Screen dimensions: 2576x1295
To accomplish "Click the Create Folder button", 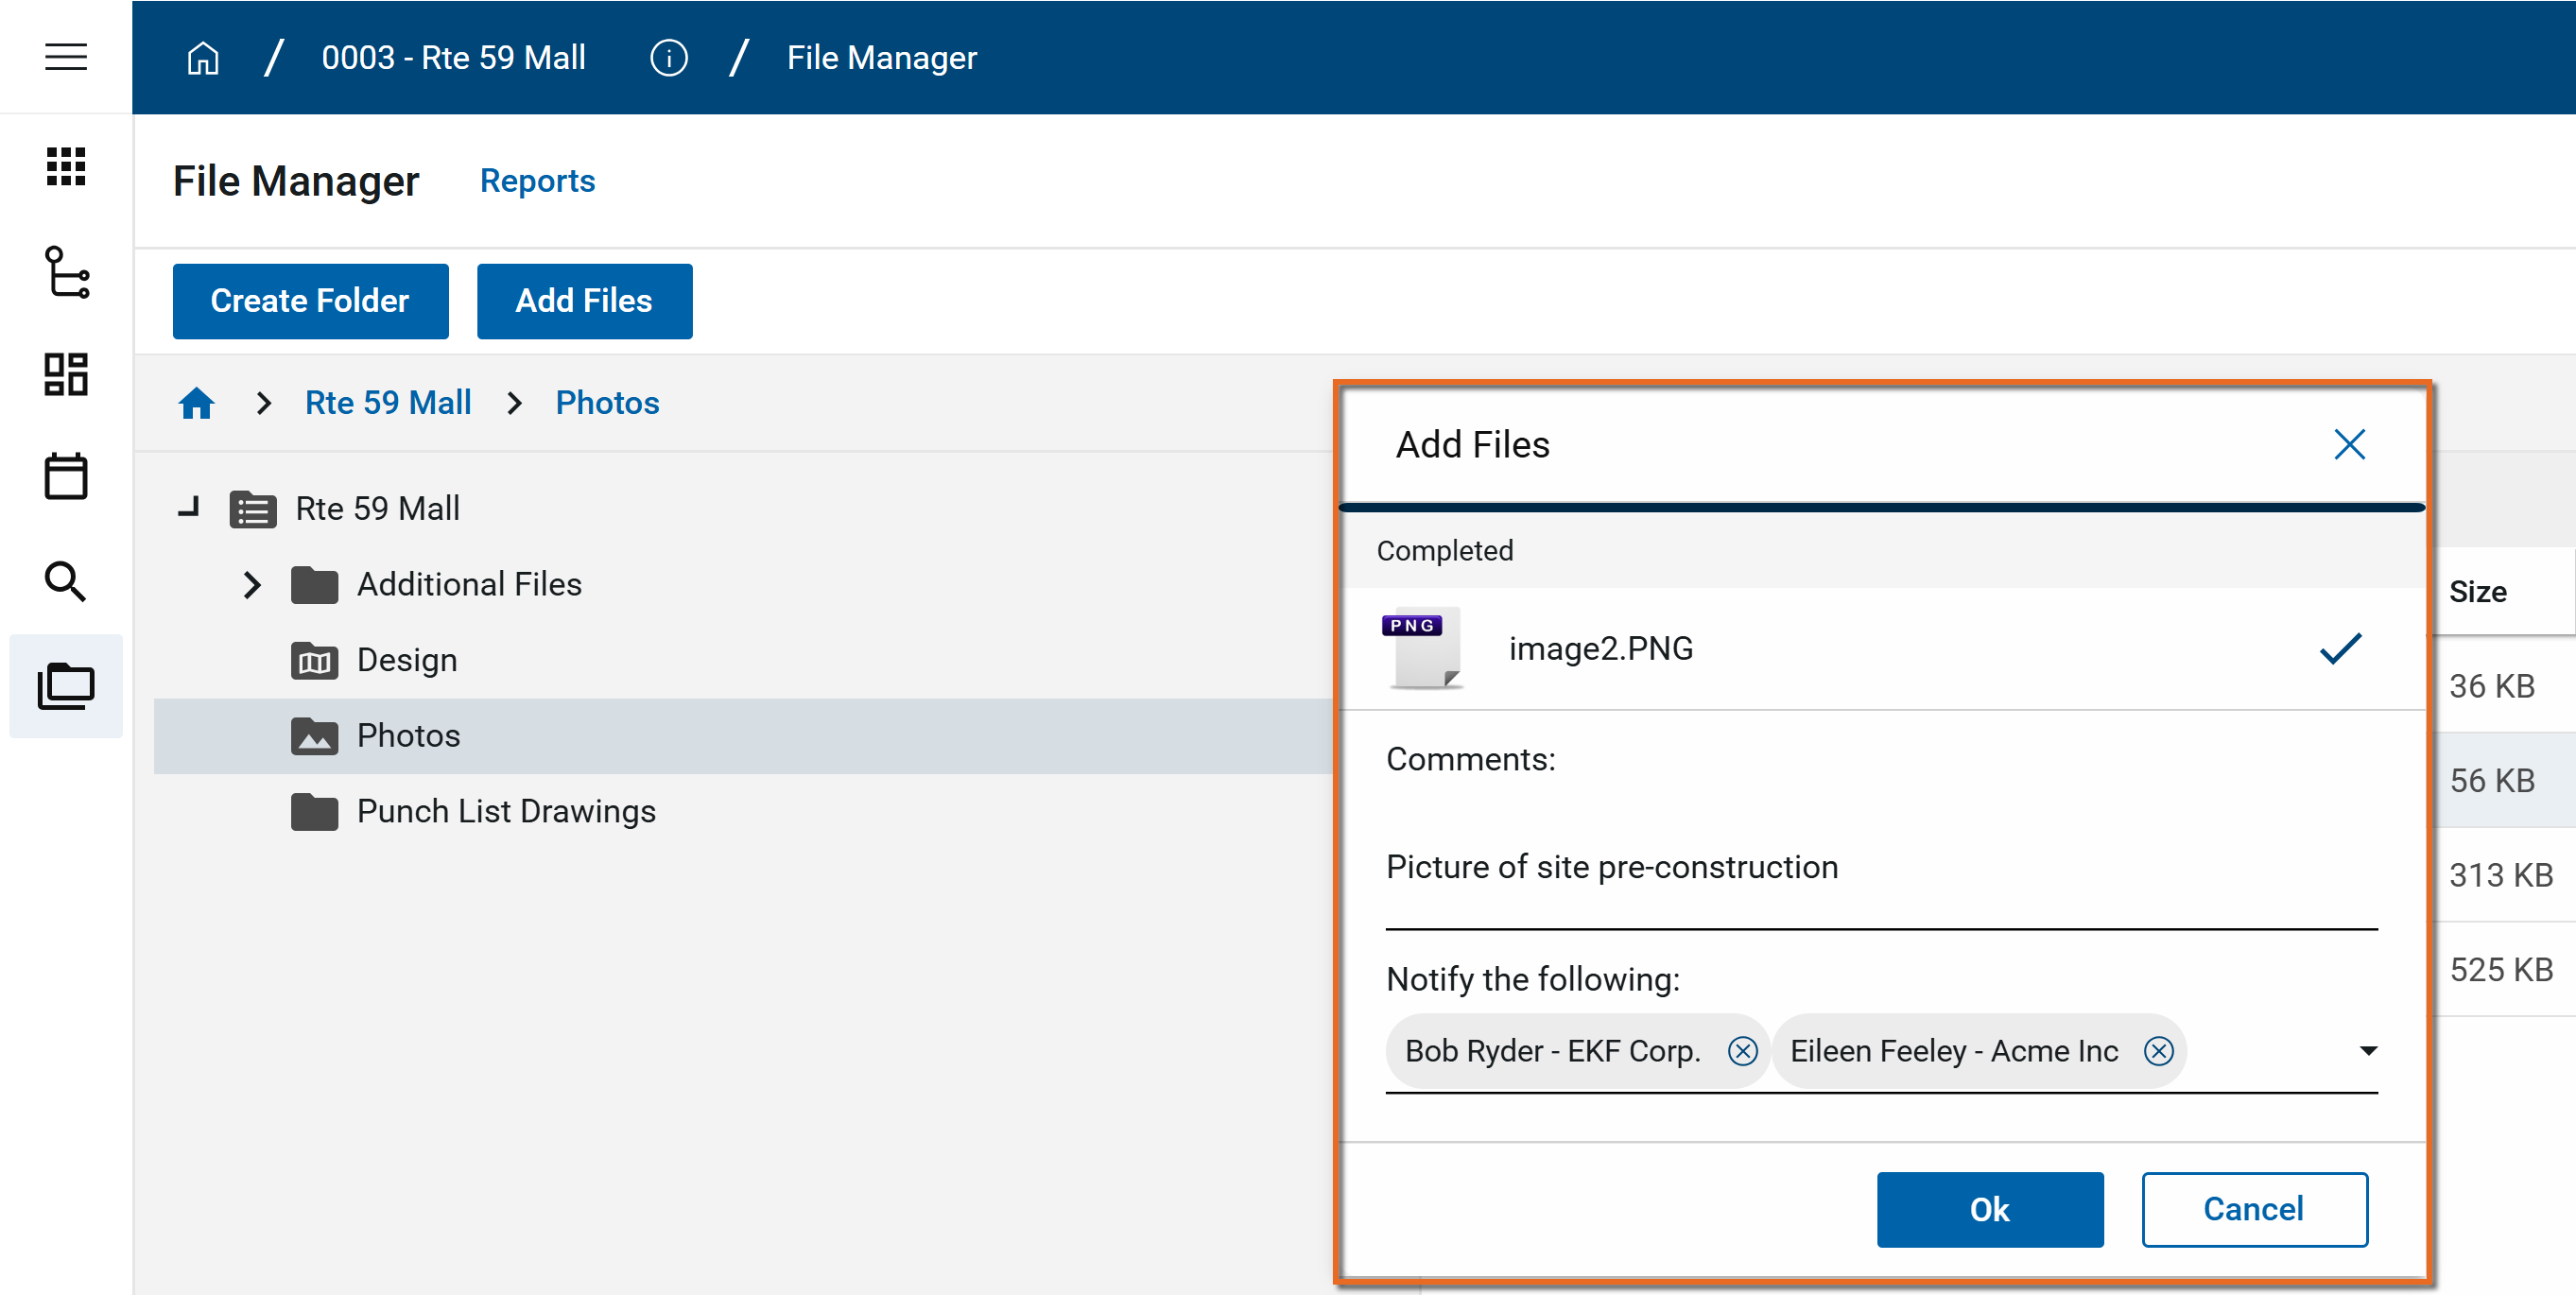I will point(310,301).
